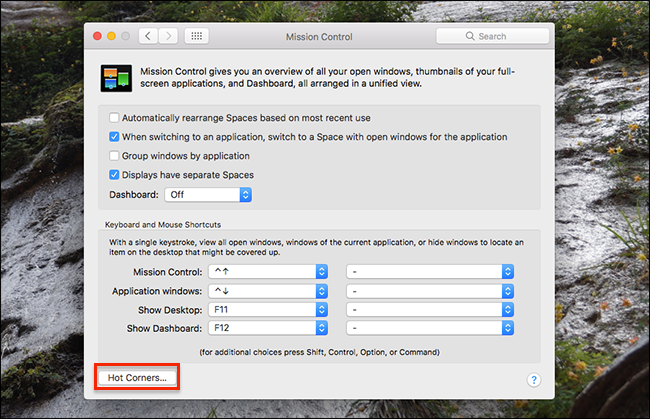The height and width of the screenshot is (419, 650).
Task: Open Application windows mouse shortcut dropdown
Action: (430, 291)
